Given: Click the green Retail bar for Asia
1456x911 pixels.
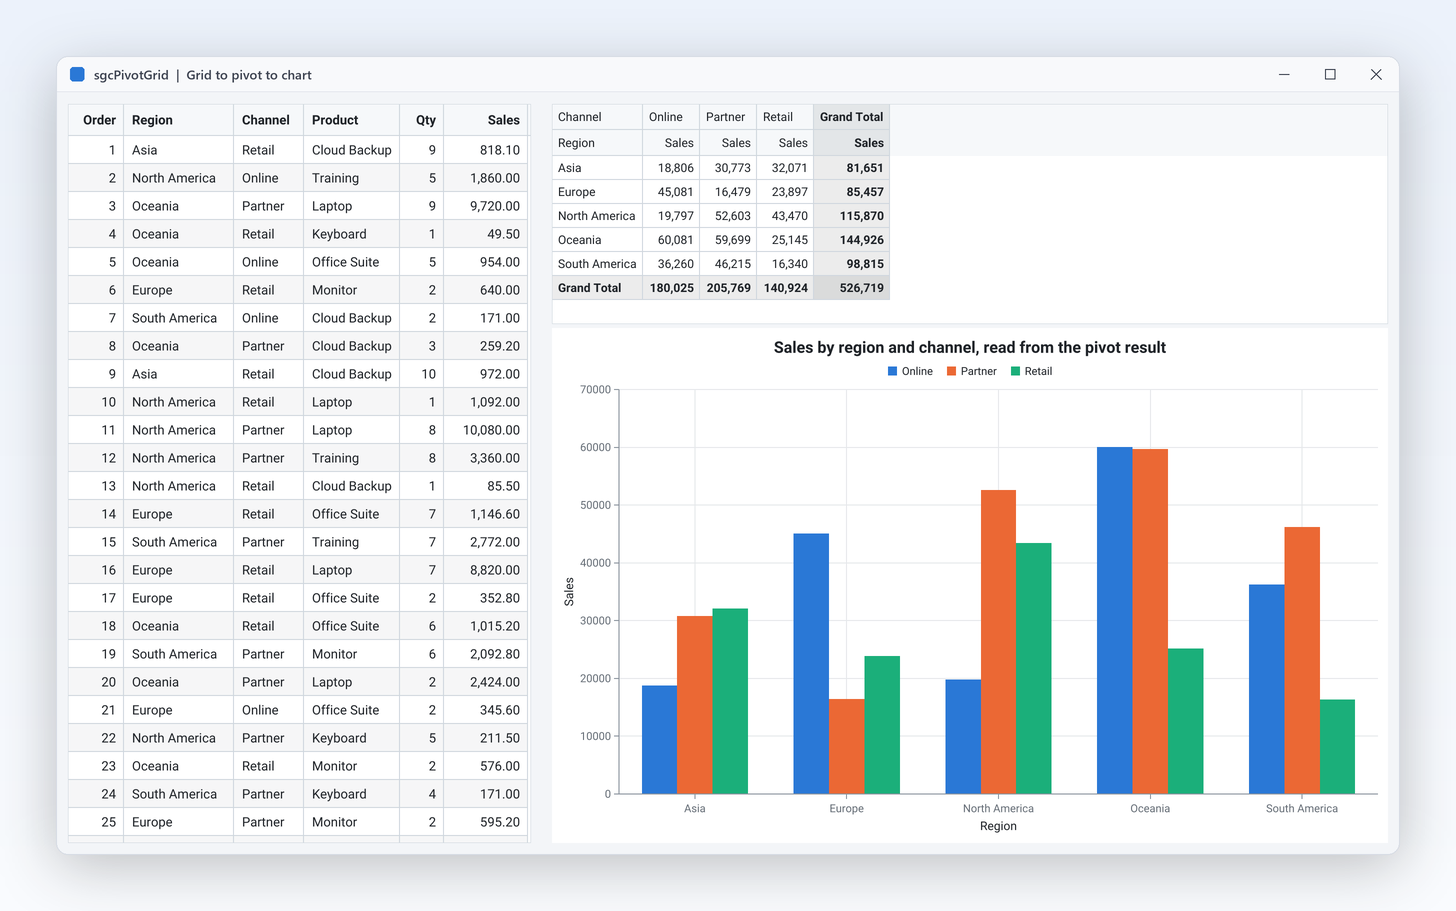Looking at the screenshot, I should click(x=730, y=701).
